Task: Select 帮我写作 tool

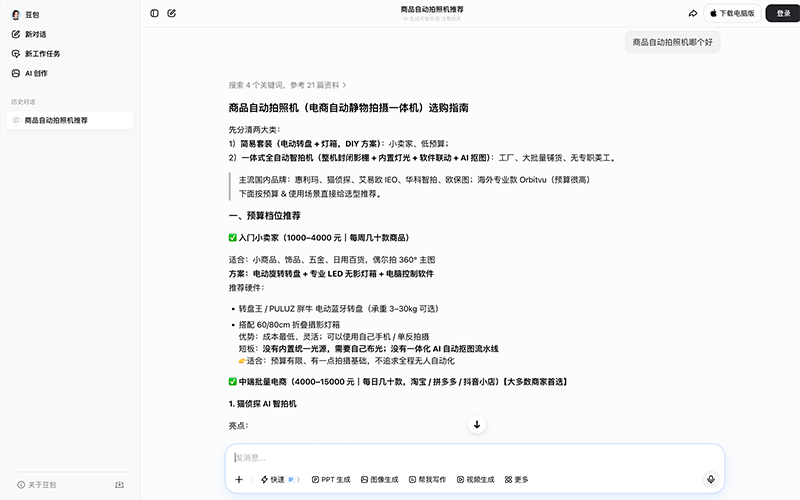Action: click(x=428, y=479)
